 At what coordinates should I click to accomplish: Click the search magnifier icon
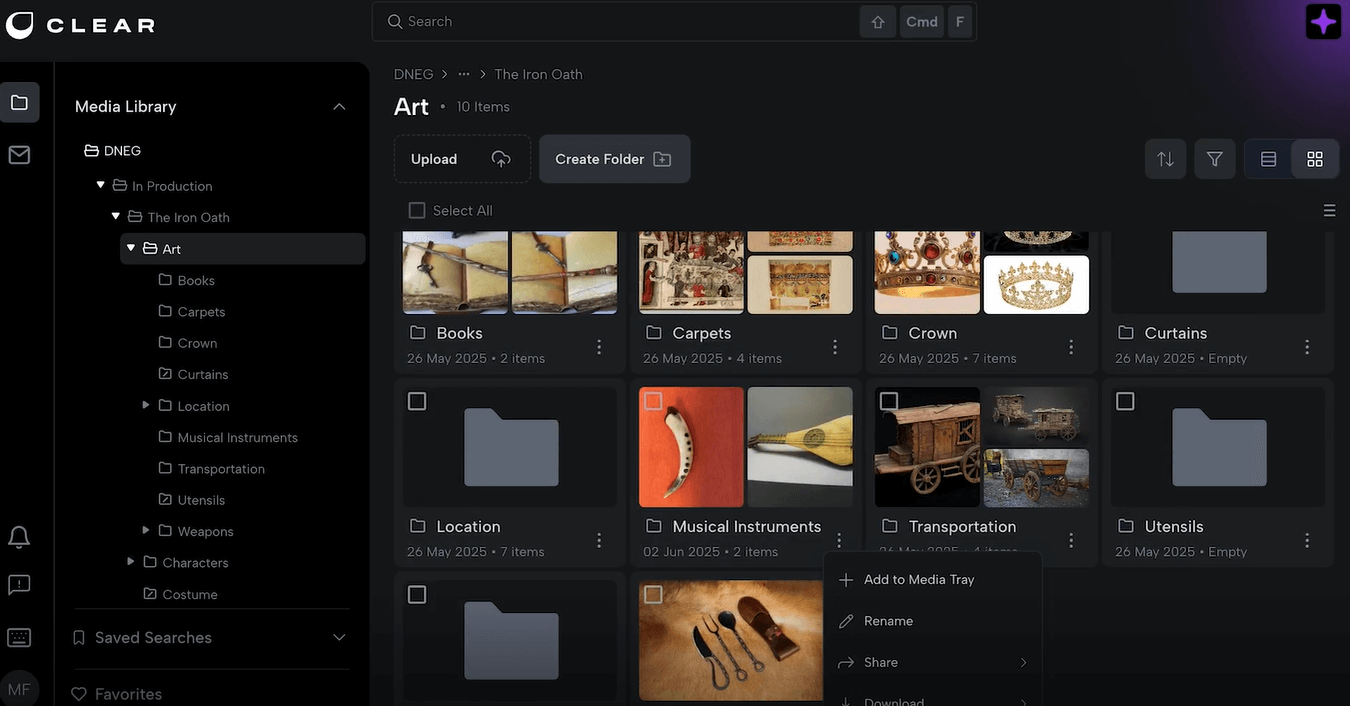tap(395, 21)
